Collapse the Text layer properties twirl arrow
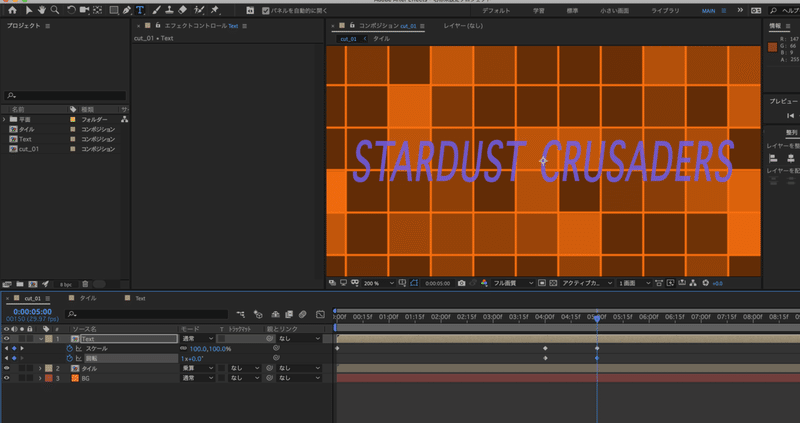 click(41, 339)
